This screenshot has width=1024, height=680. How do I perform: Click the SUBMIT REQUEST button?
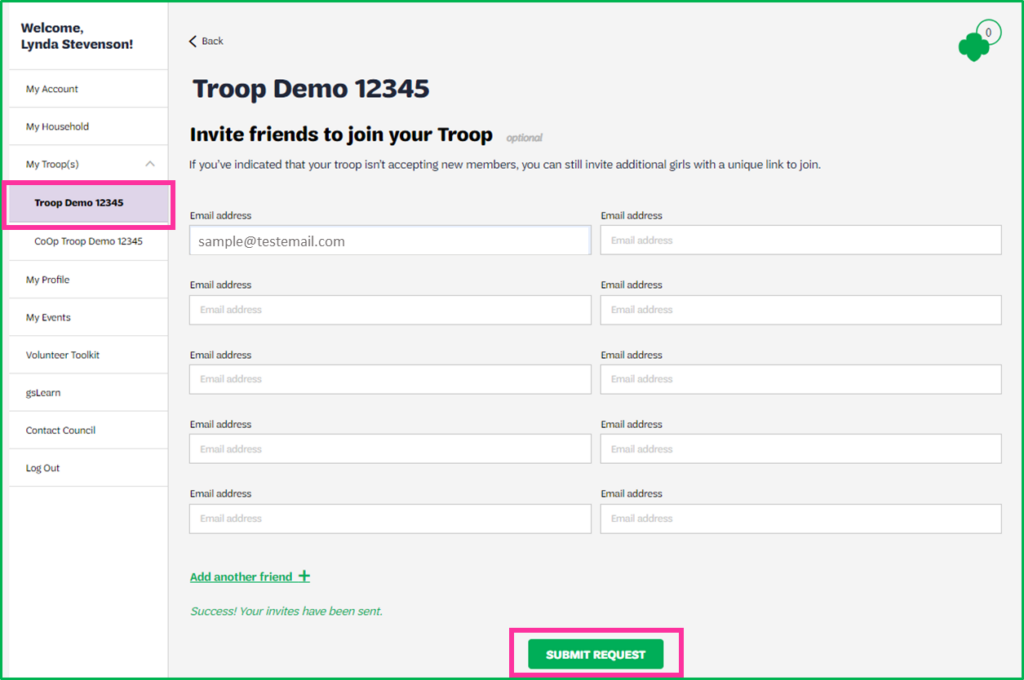pyautogui.click(x=596, y=655)
